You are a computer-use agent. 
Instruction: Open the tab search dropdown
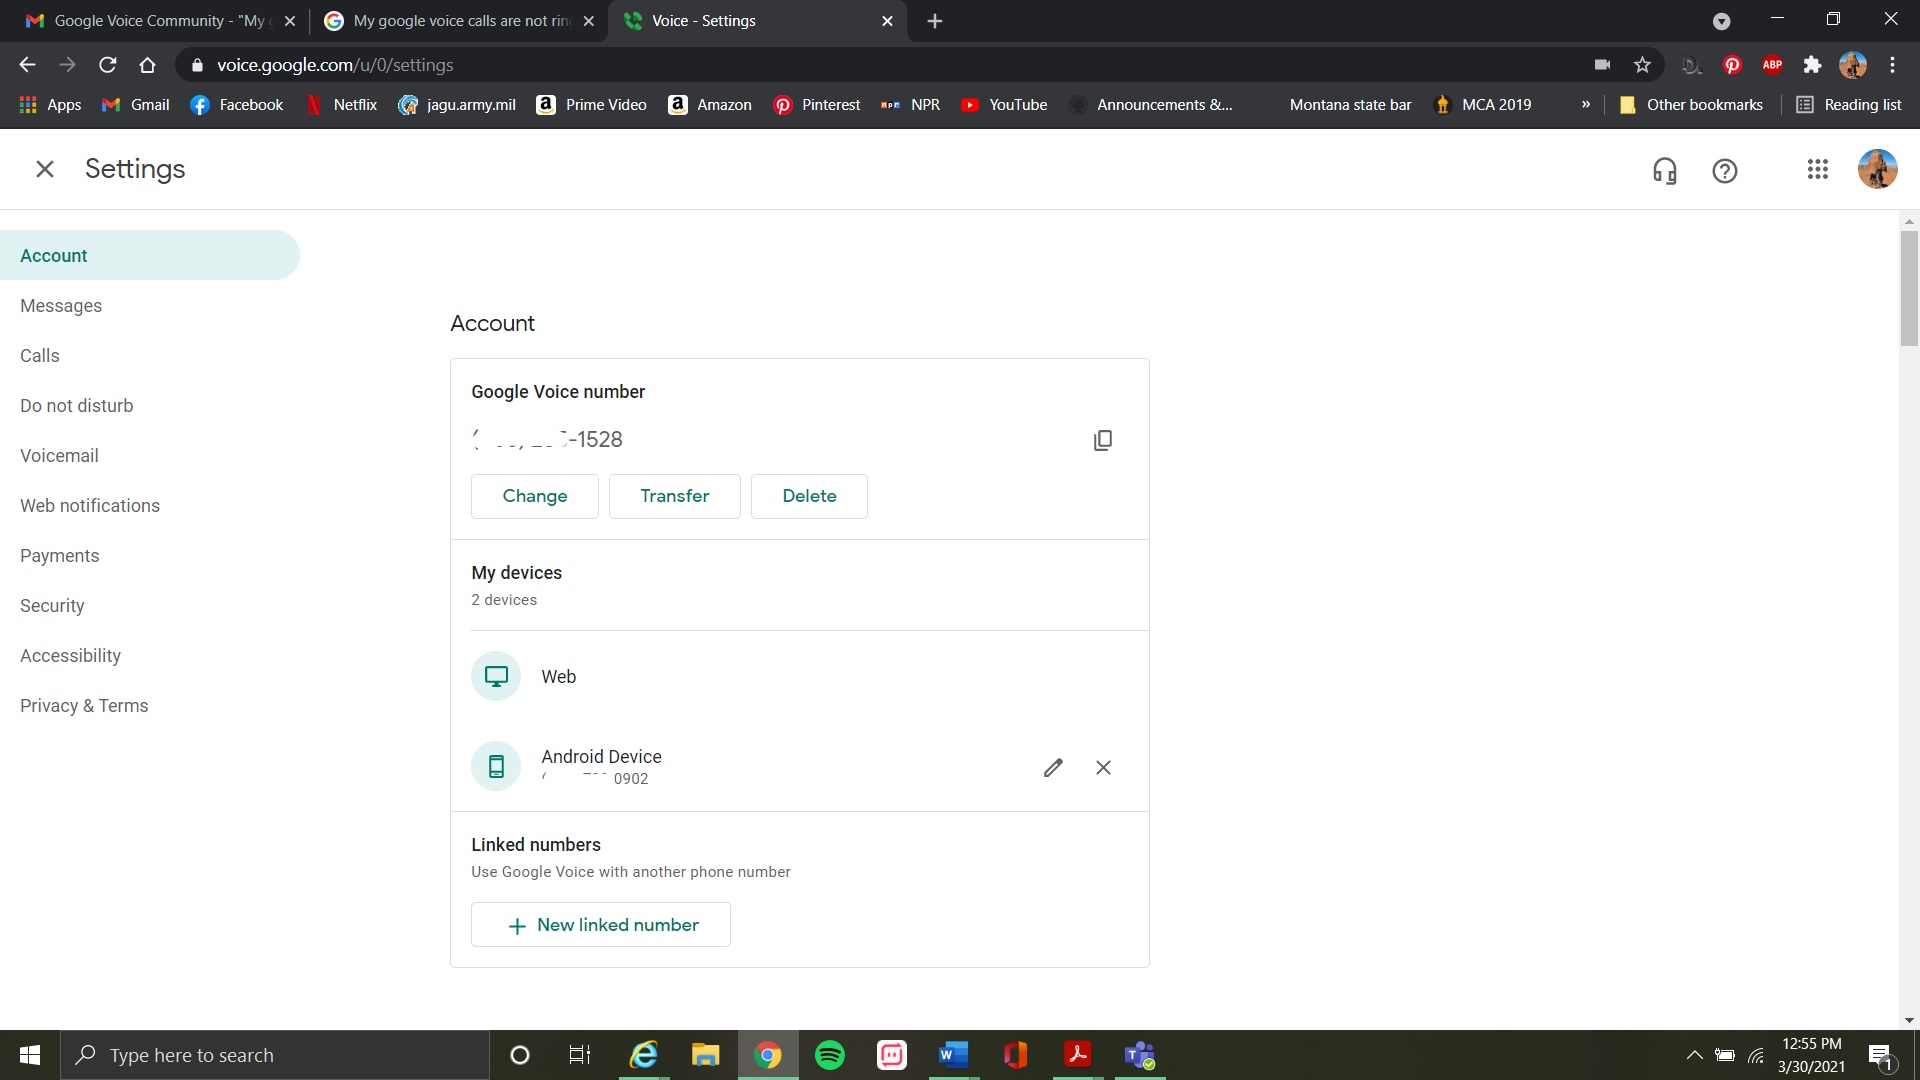click(1721, 21)
